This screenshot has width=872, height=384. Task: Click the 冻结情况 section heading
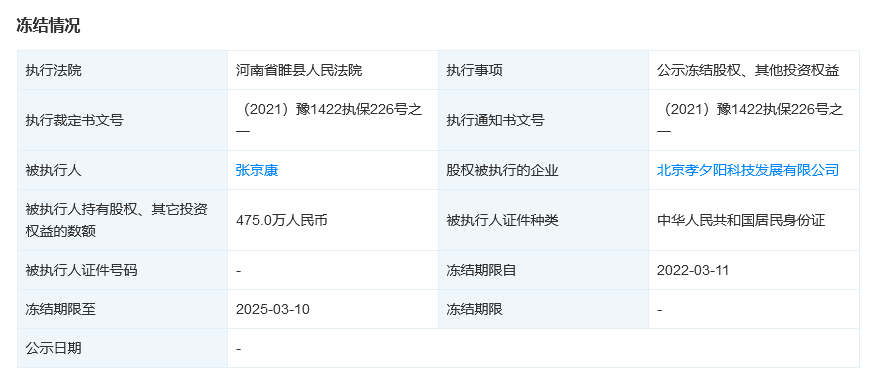pos(48,26)
